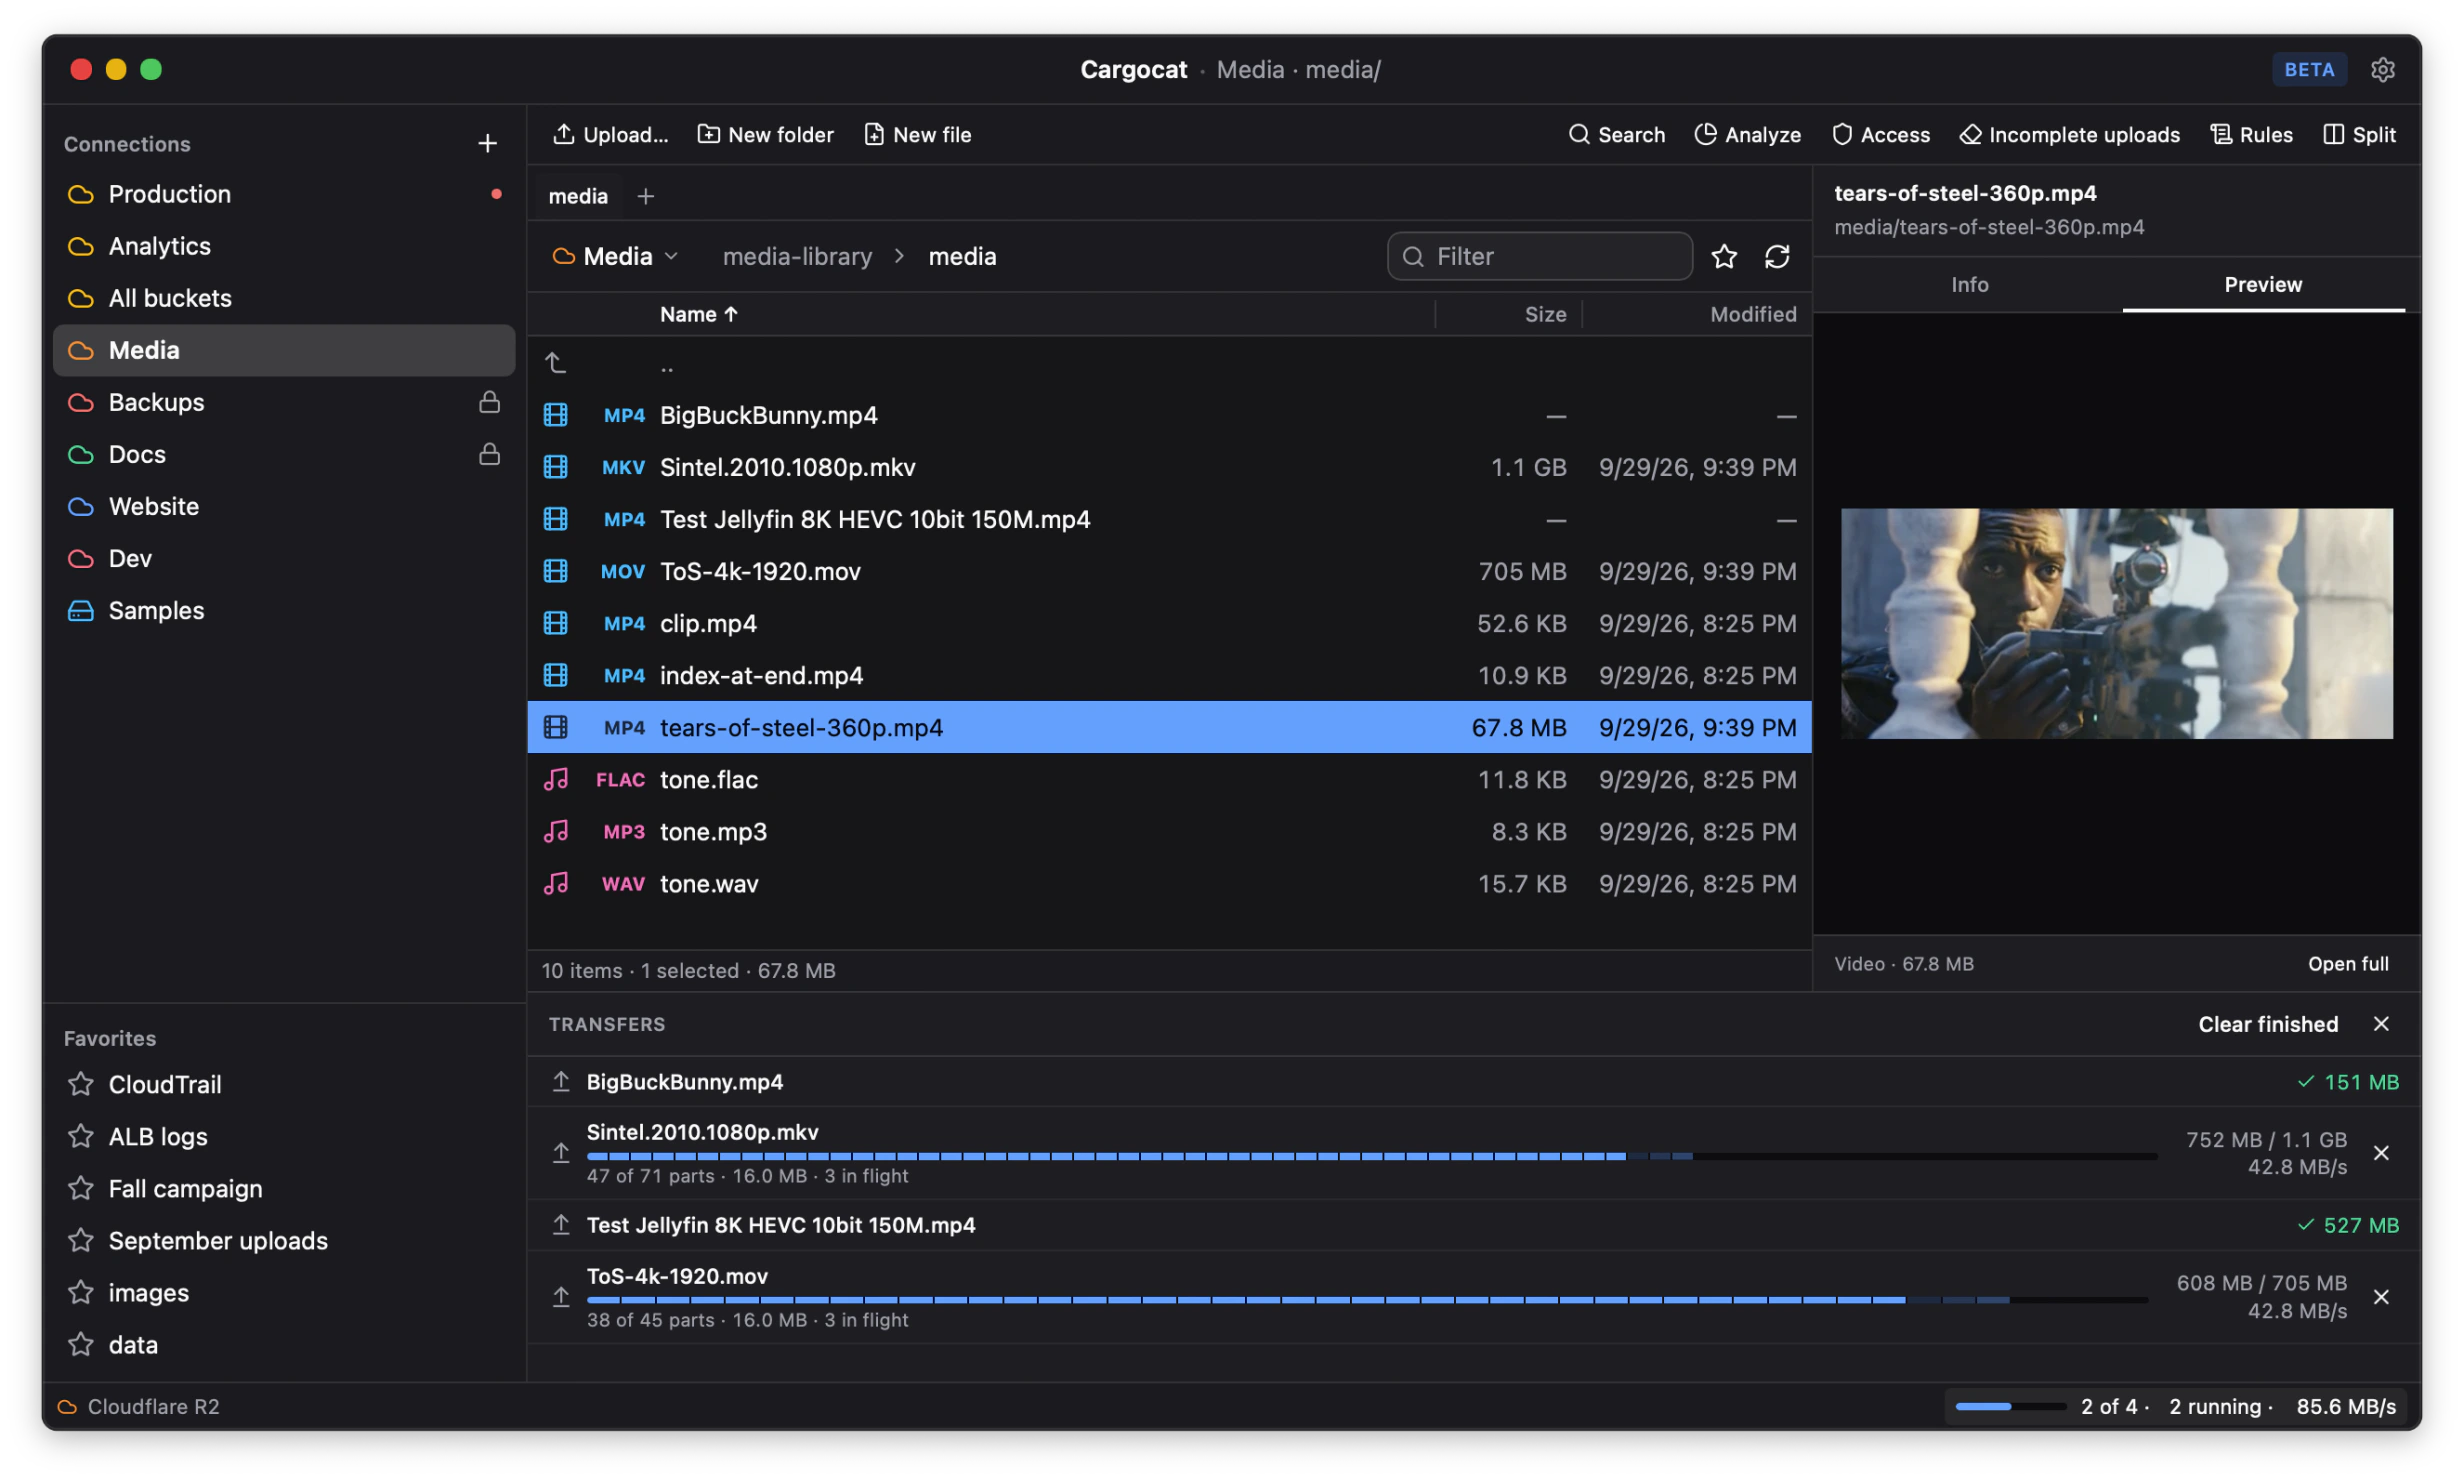Open the Samples connection
2464x1480 pixels.
pos(284,610)
